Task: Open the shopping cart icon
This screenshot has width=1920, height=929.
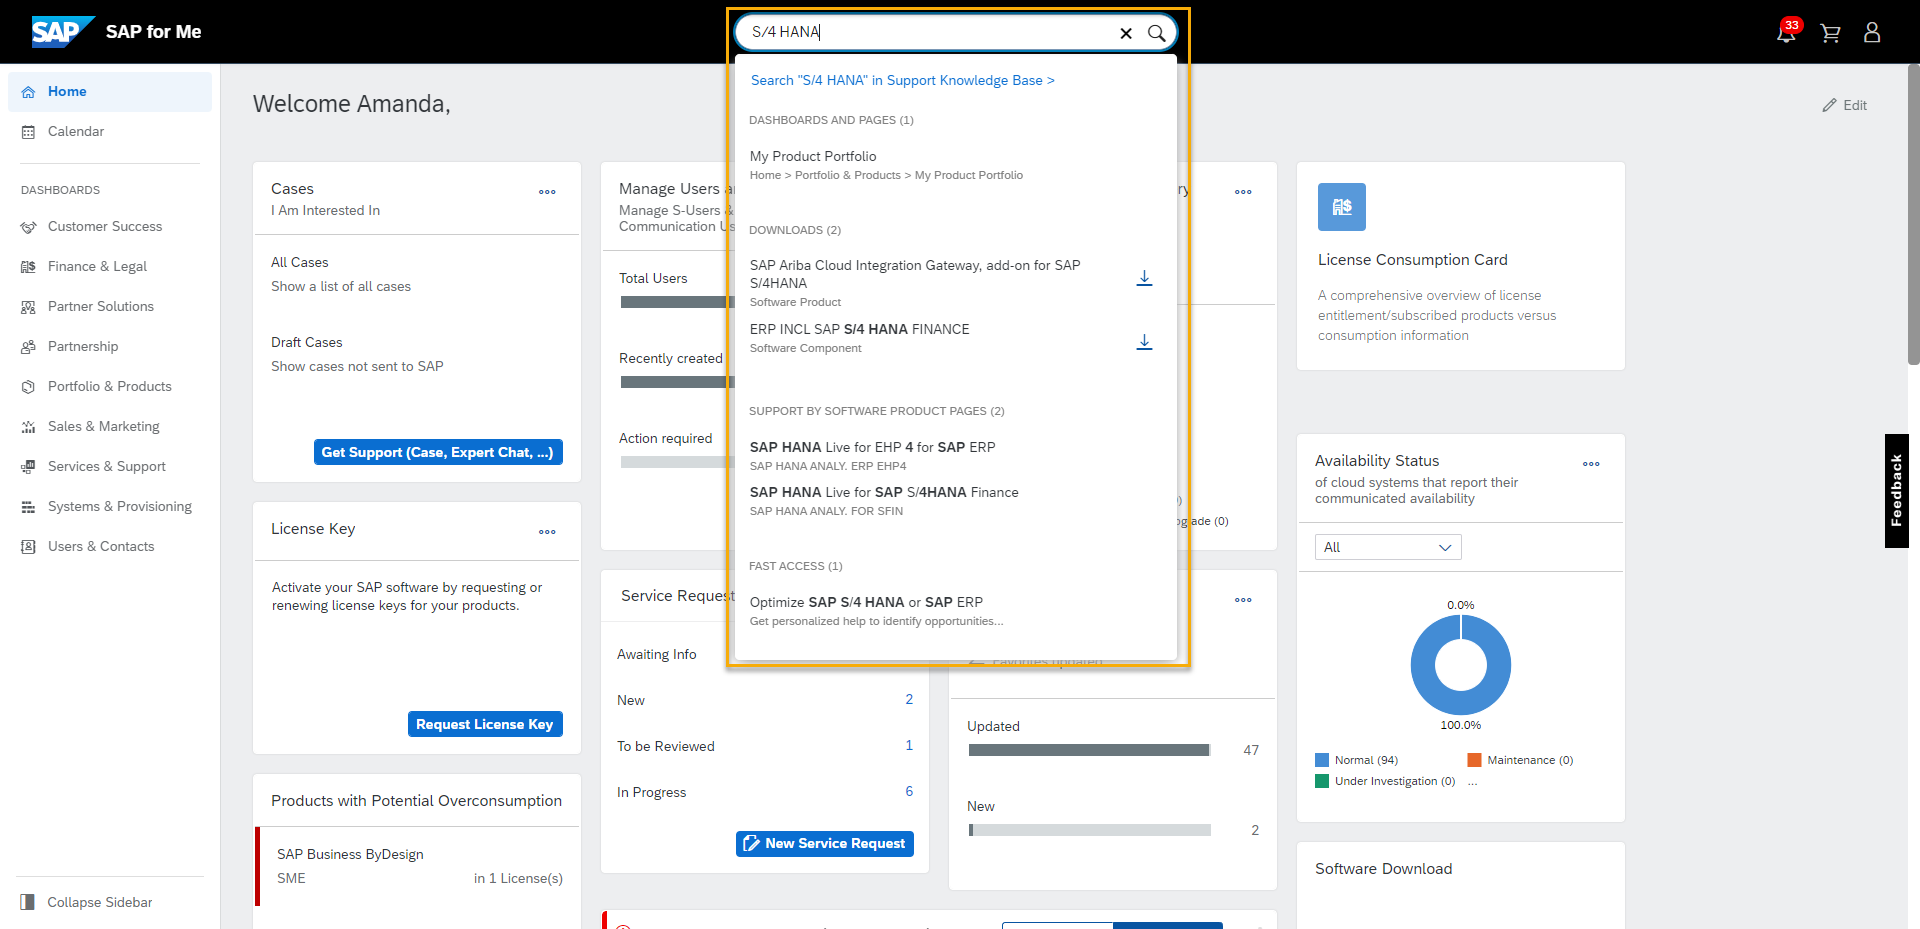Action: pyautogui.click(x=1830, y=33)
